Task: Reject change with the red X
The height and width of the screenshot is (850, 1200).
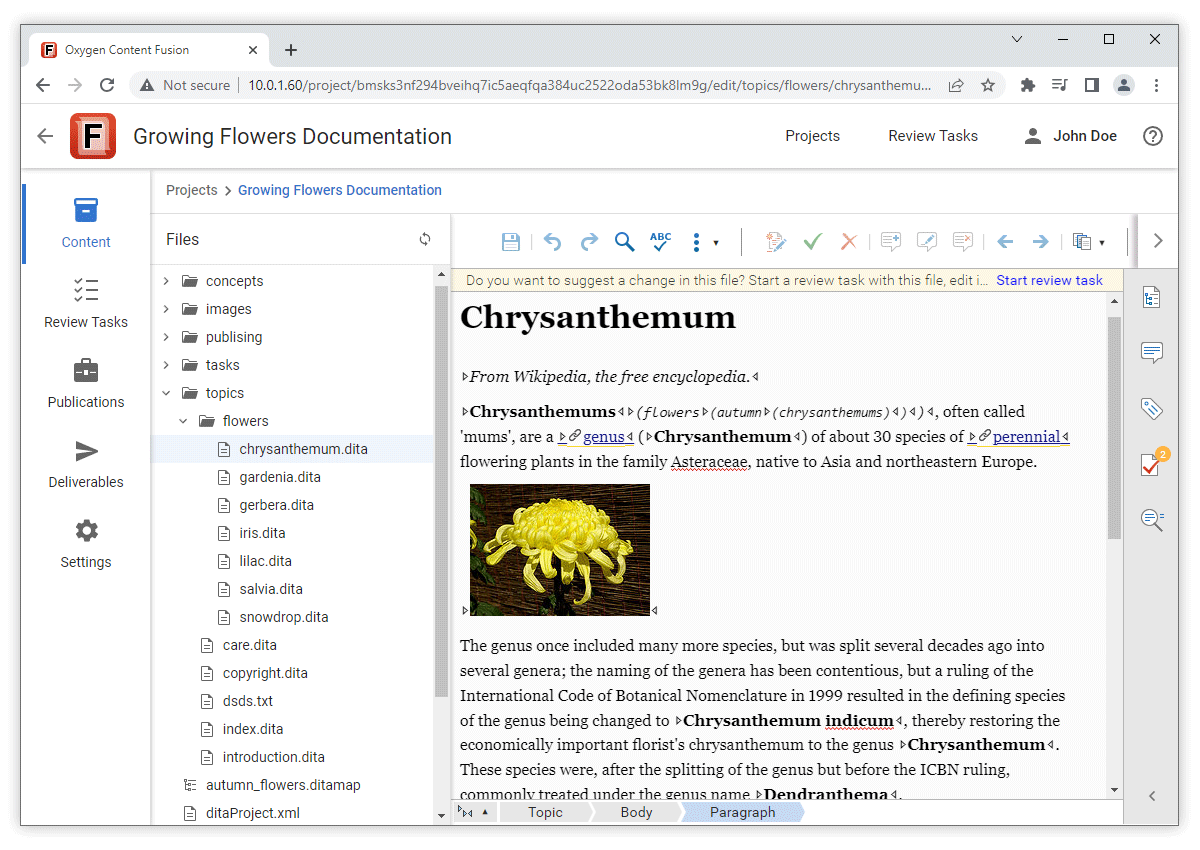Action: click(849, 241)
